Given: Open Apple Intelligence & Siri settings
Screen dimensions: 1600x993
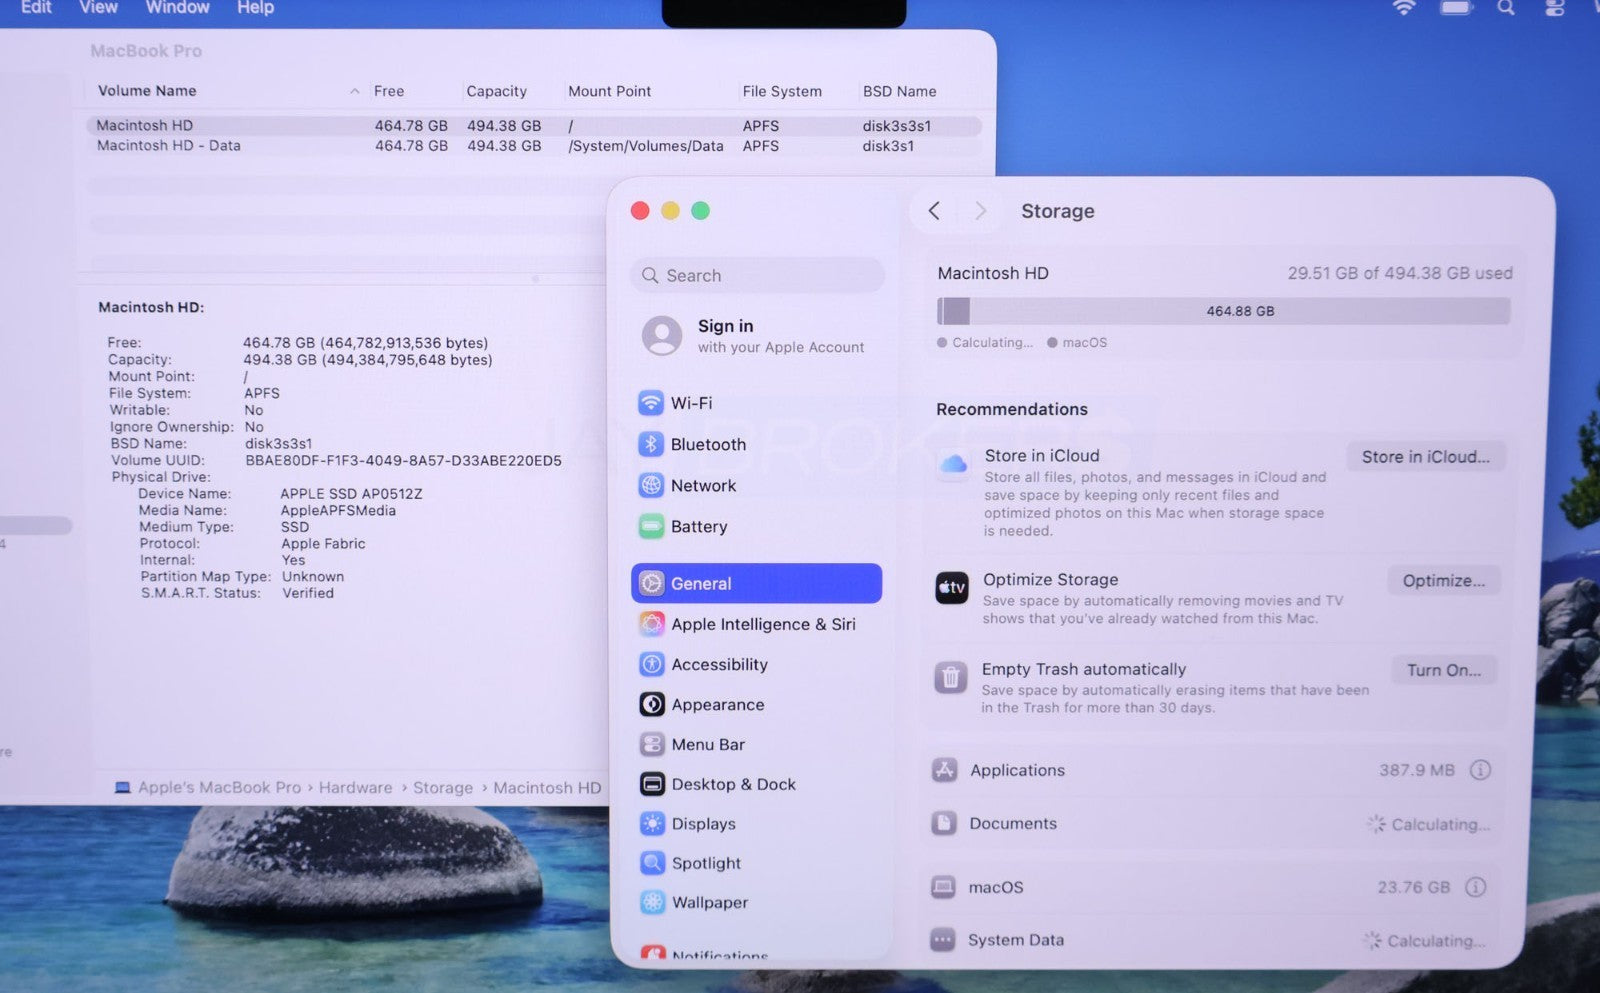Looking at the screenshot, I should click(762, 624).
